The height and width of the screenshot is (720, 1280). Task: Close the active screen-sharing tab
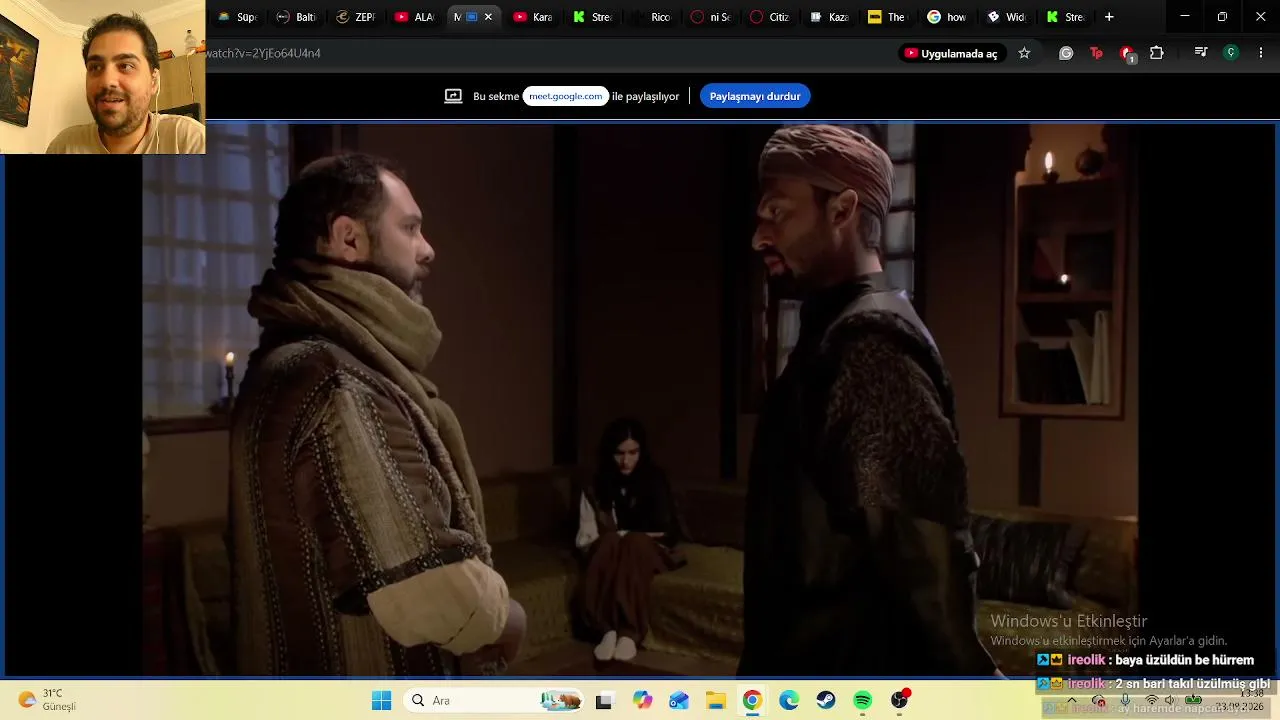pos(488,17)
